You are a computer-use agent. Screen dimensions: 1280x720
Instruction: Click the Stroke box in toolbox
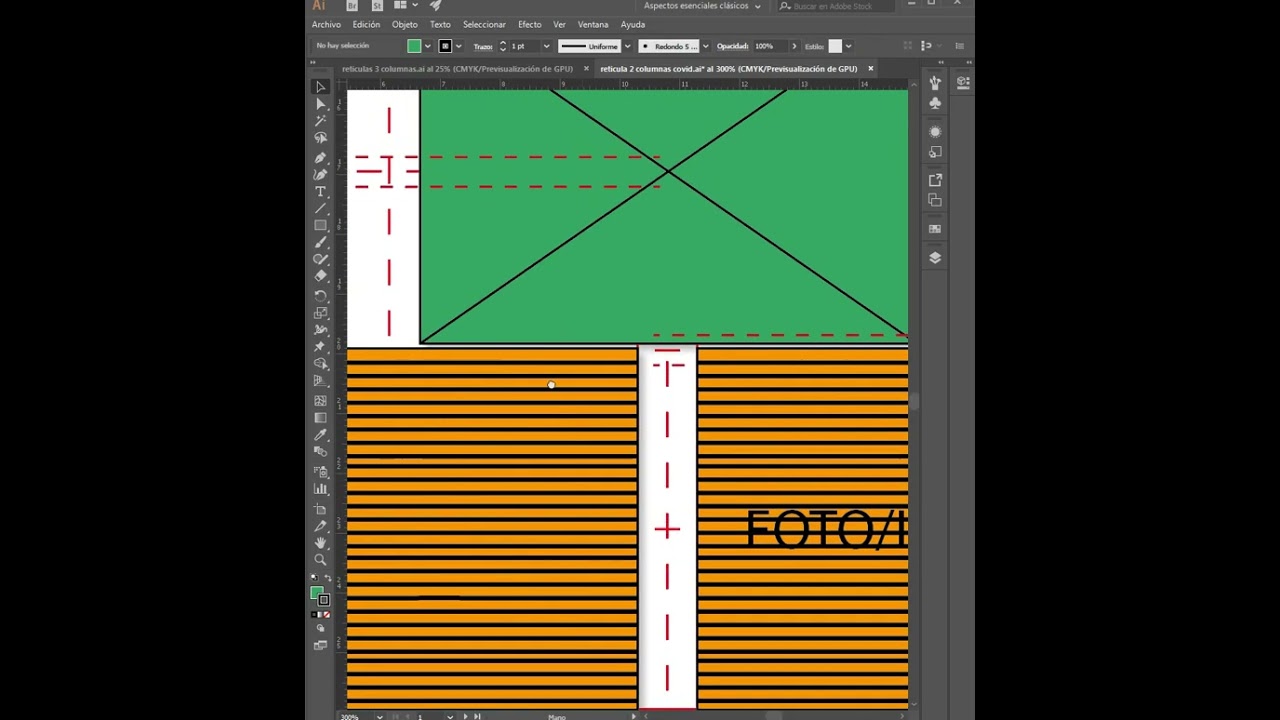pyautogui.click(x=324, y=600)
